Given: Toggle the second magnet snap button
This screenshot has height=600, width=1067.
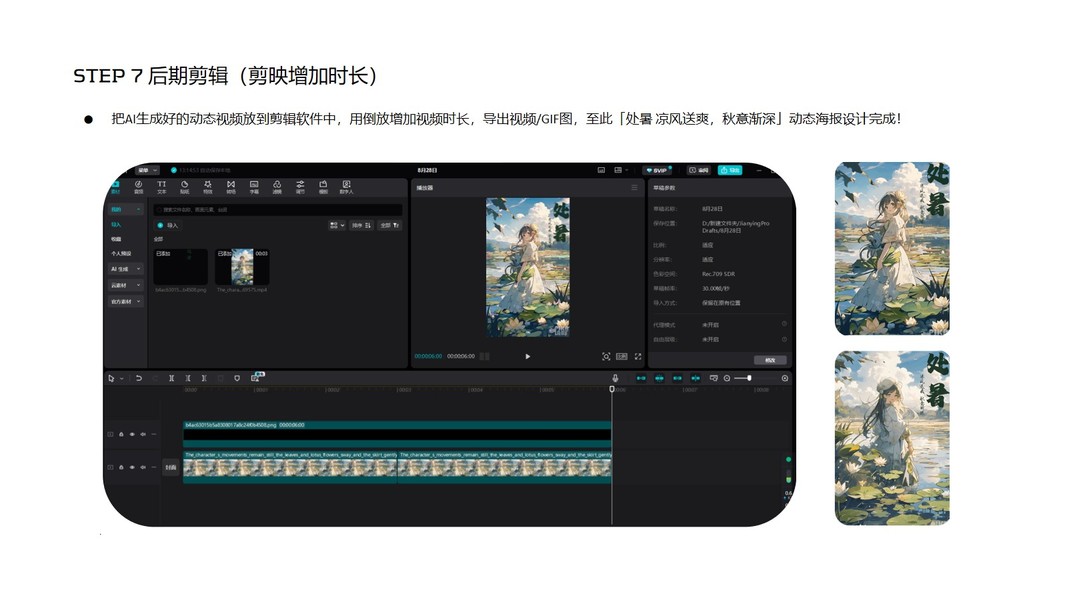Looking at the screenshot, I should [x=659, y=378].
